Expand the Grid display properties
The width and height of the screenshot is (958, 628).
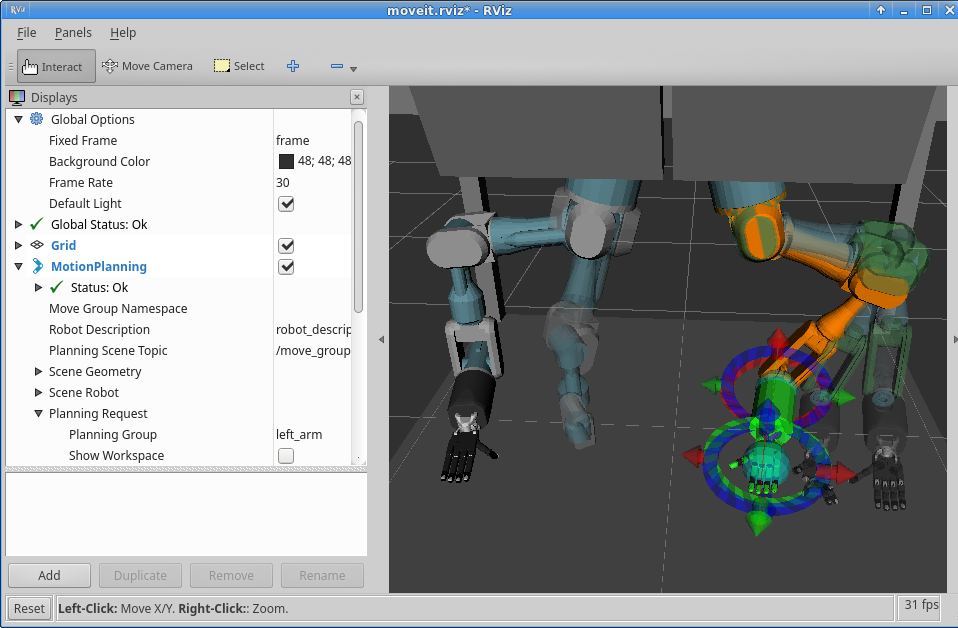(x=18, y=245)
